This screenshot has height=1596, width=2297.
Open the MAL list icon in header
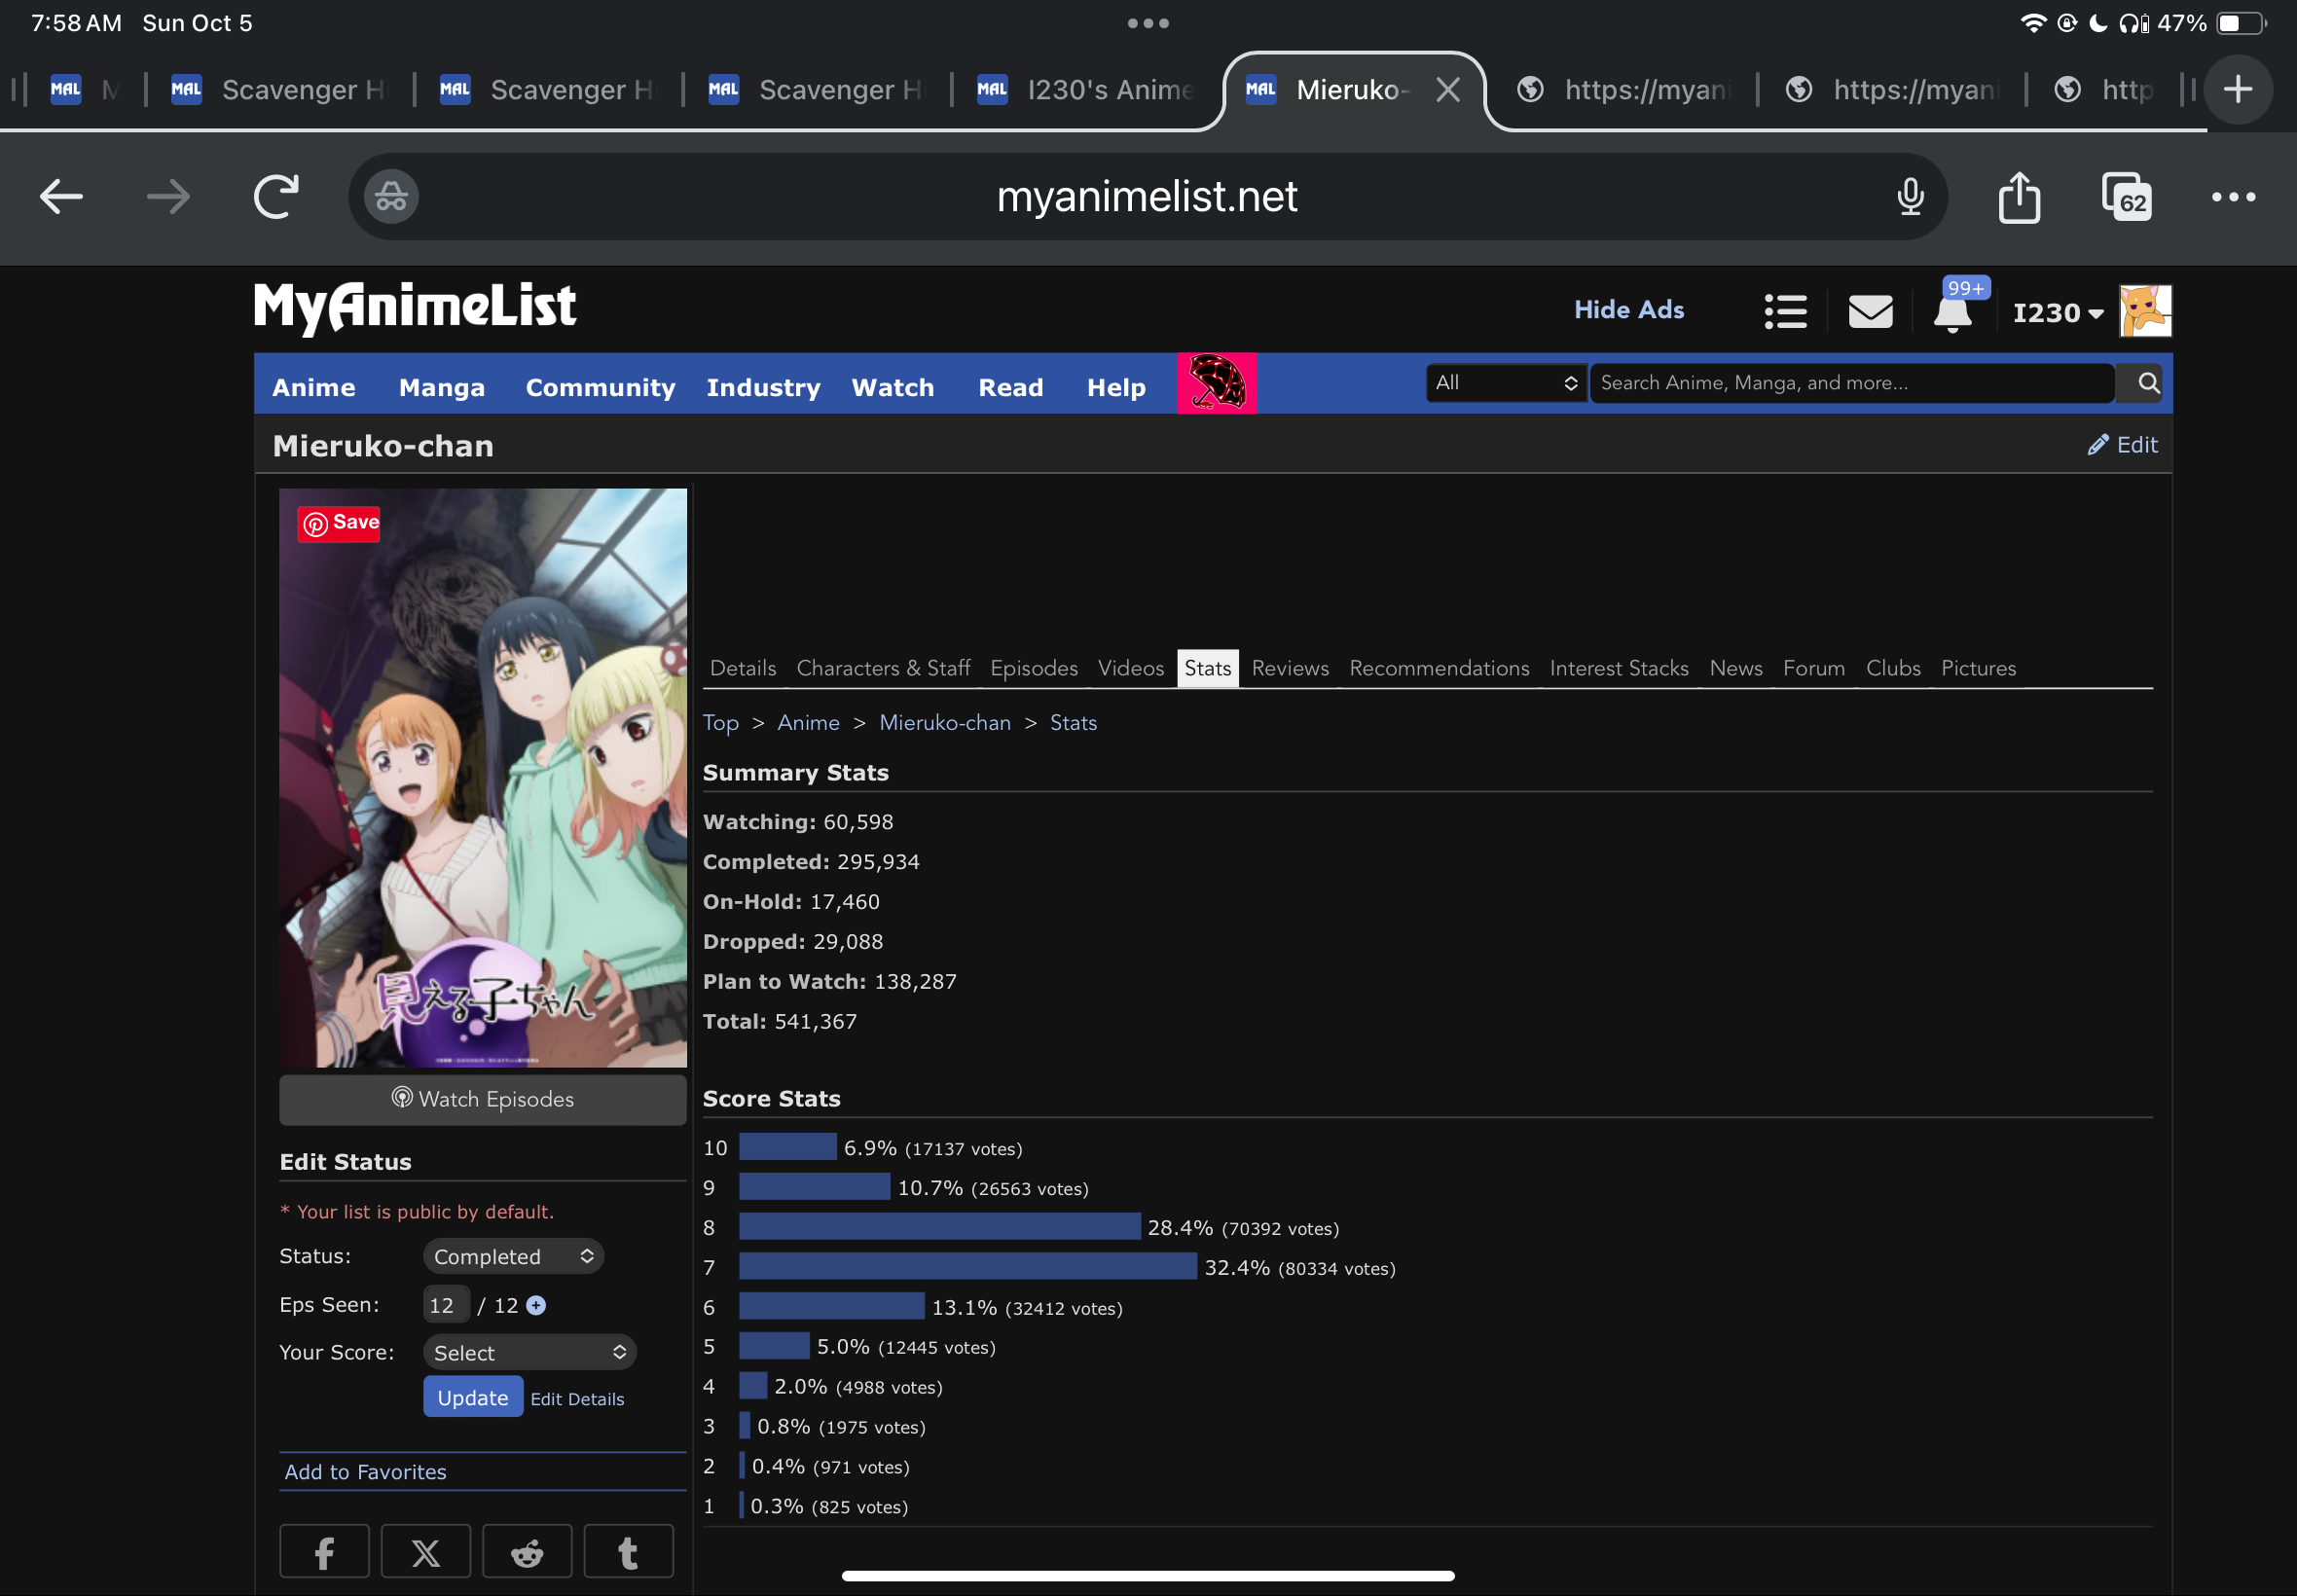1785,311
